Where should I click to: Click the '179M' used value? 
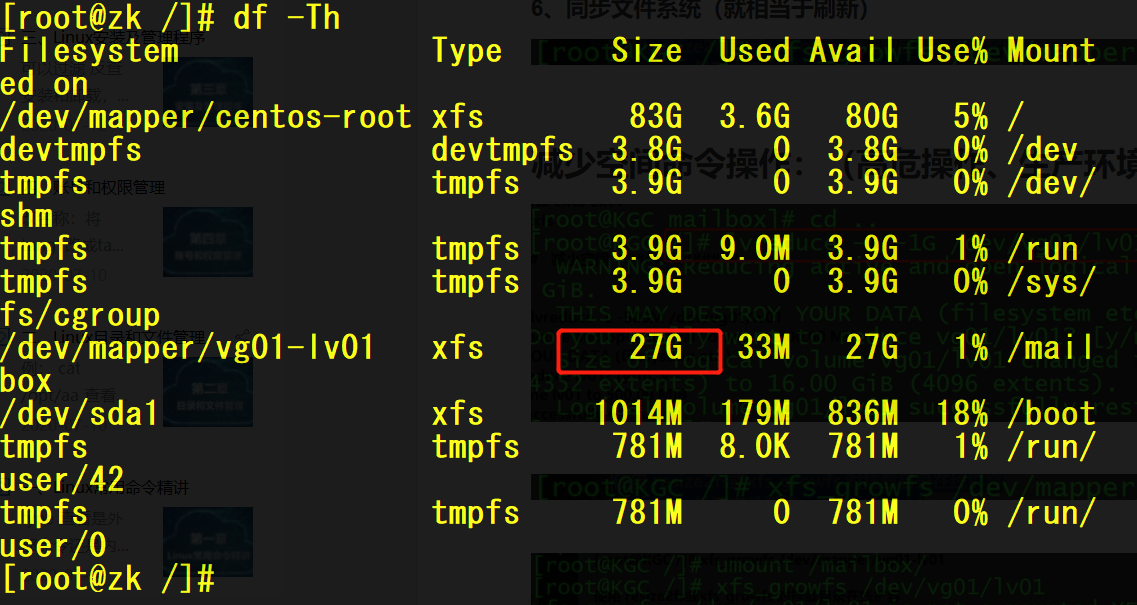click(x=754, y=414)
